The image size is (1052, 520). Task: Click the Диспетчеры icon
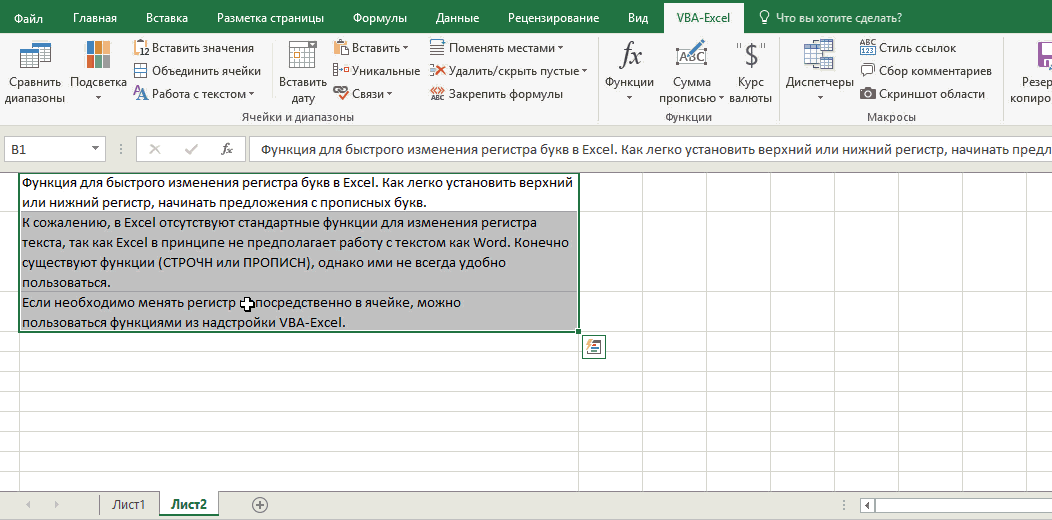click(x=819, y=55)
